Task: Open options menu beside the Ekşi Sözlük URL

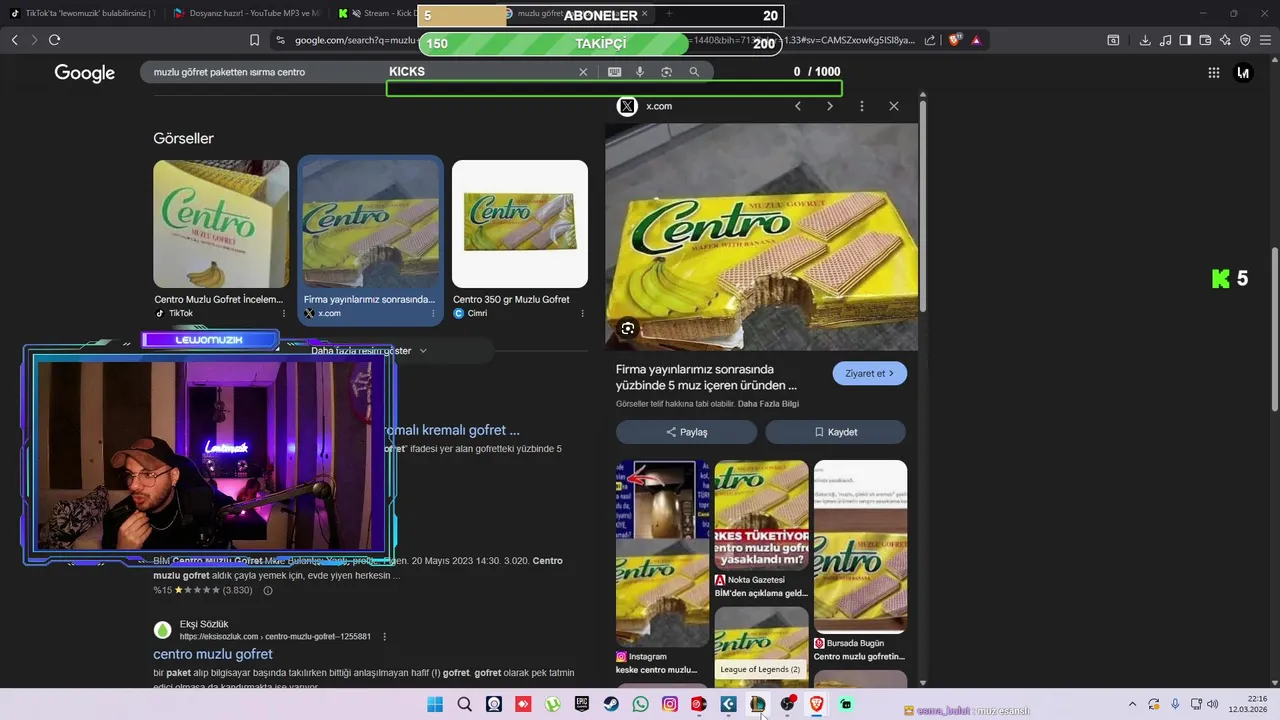Action: 385,637
